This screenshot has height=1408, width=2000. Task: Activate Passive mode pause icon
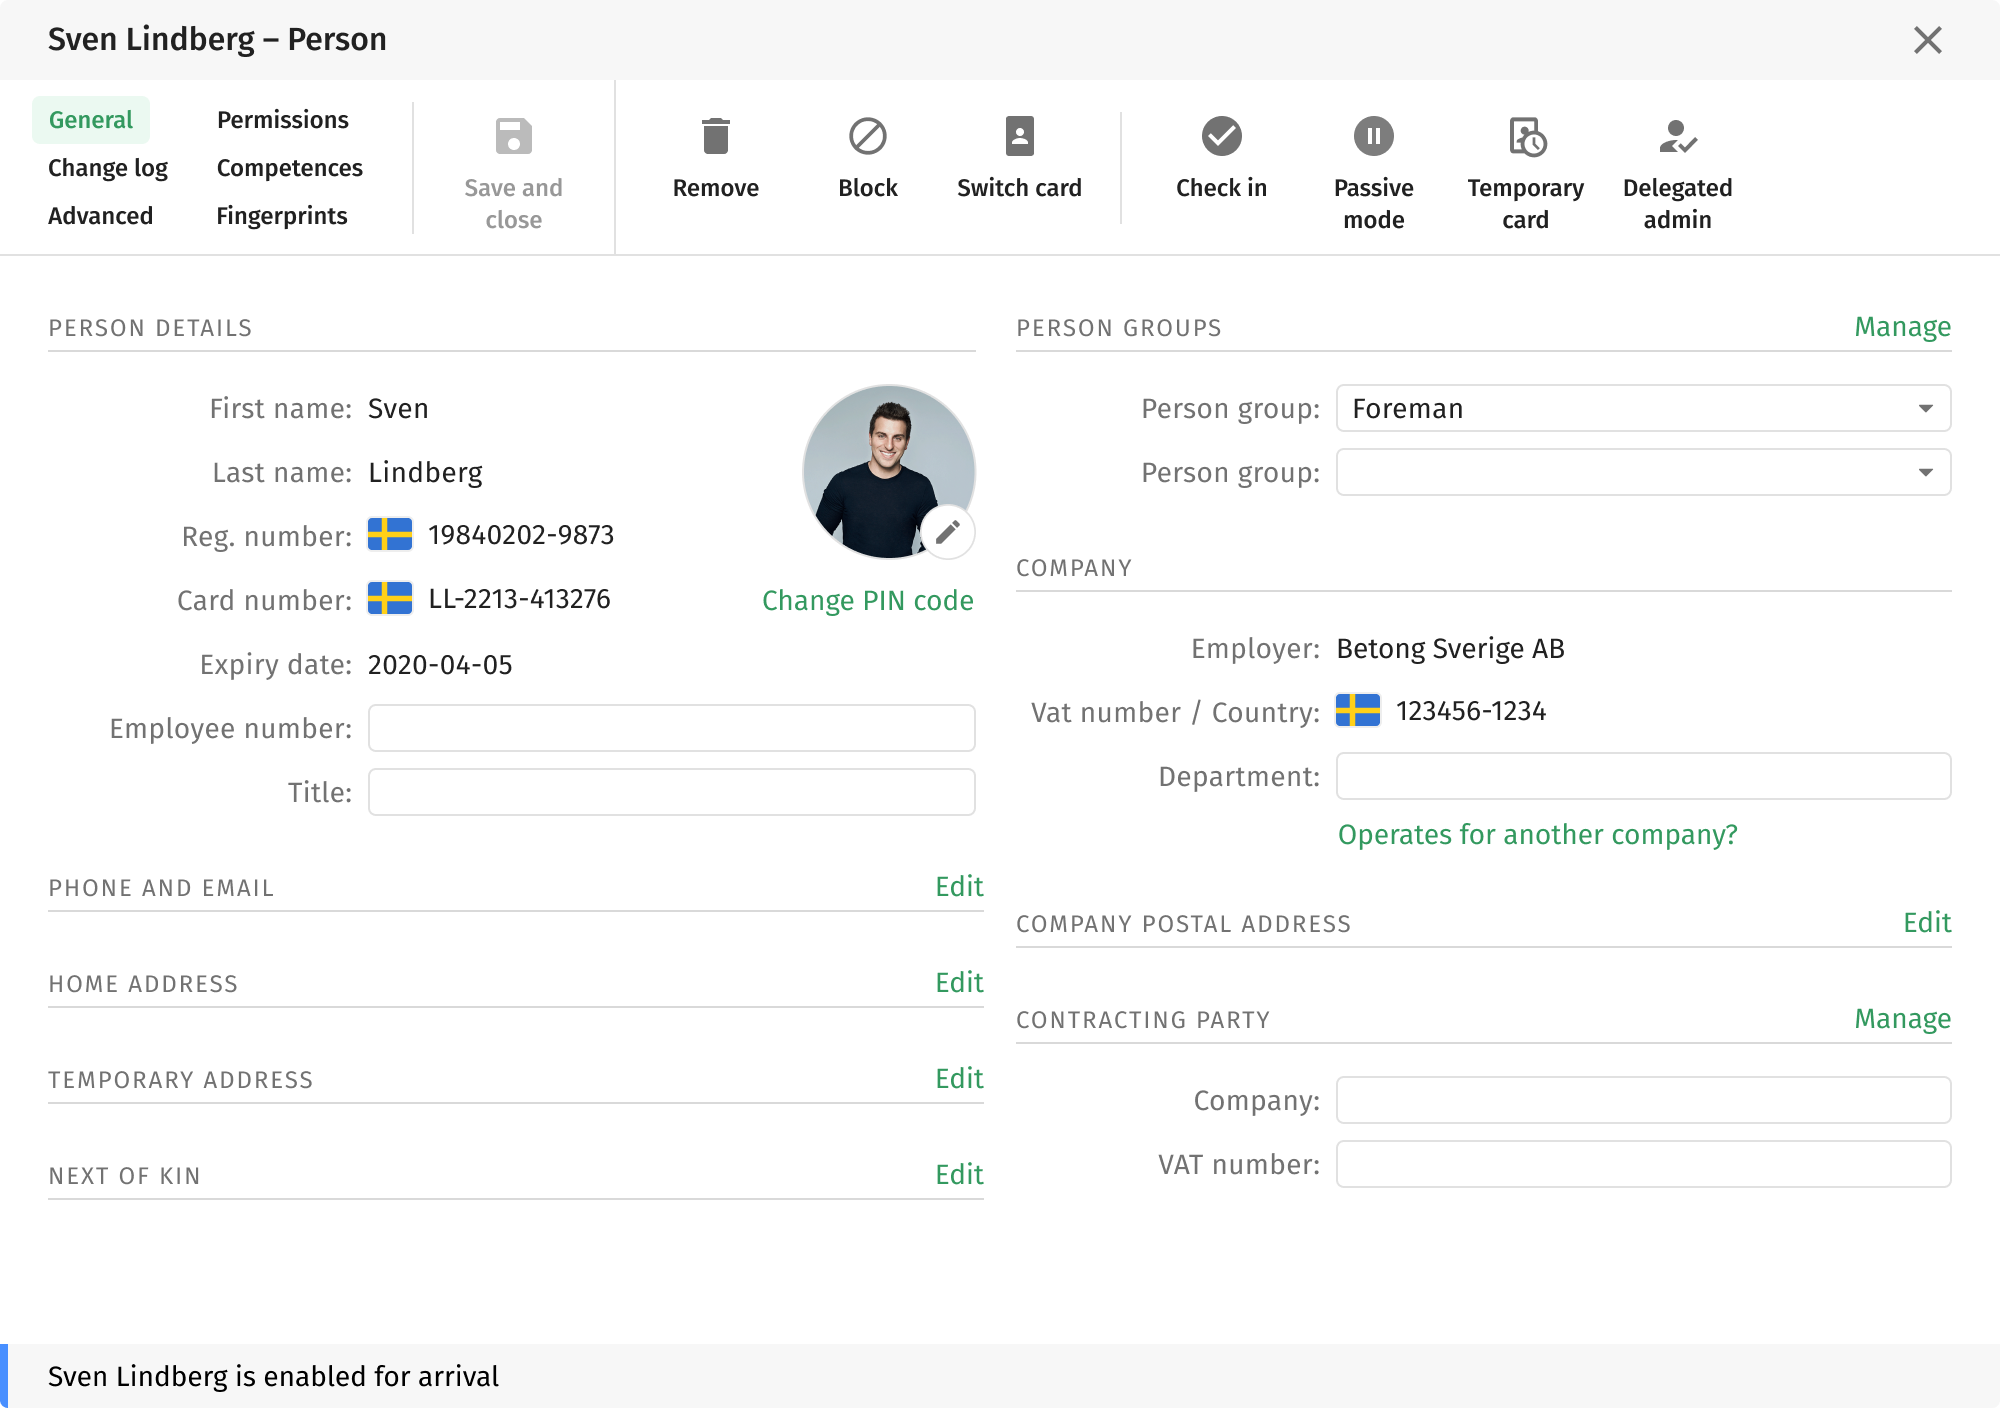tap(1373, 137)
